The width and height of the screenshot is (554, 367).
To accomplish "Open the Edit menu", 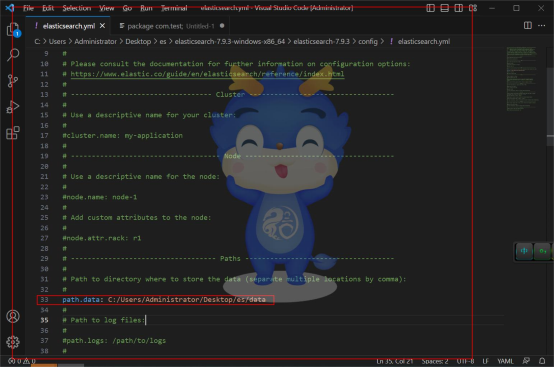I will tap(48, 8).
